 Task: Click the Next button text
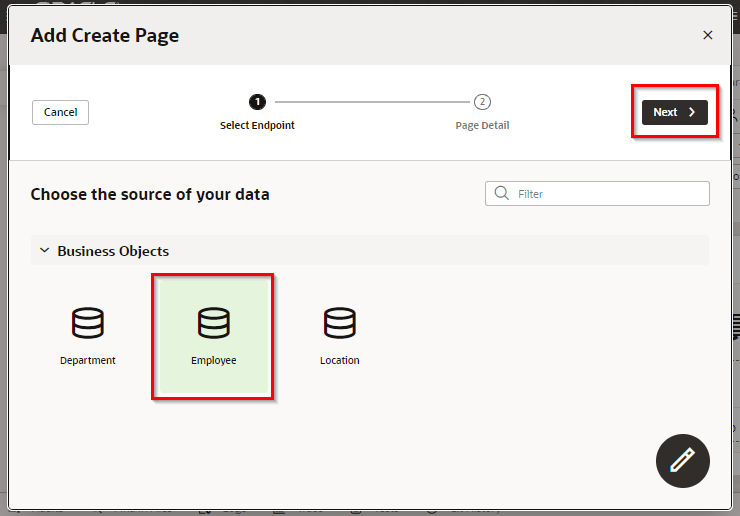(x=665, y=113)
